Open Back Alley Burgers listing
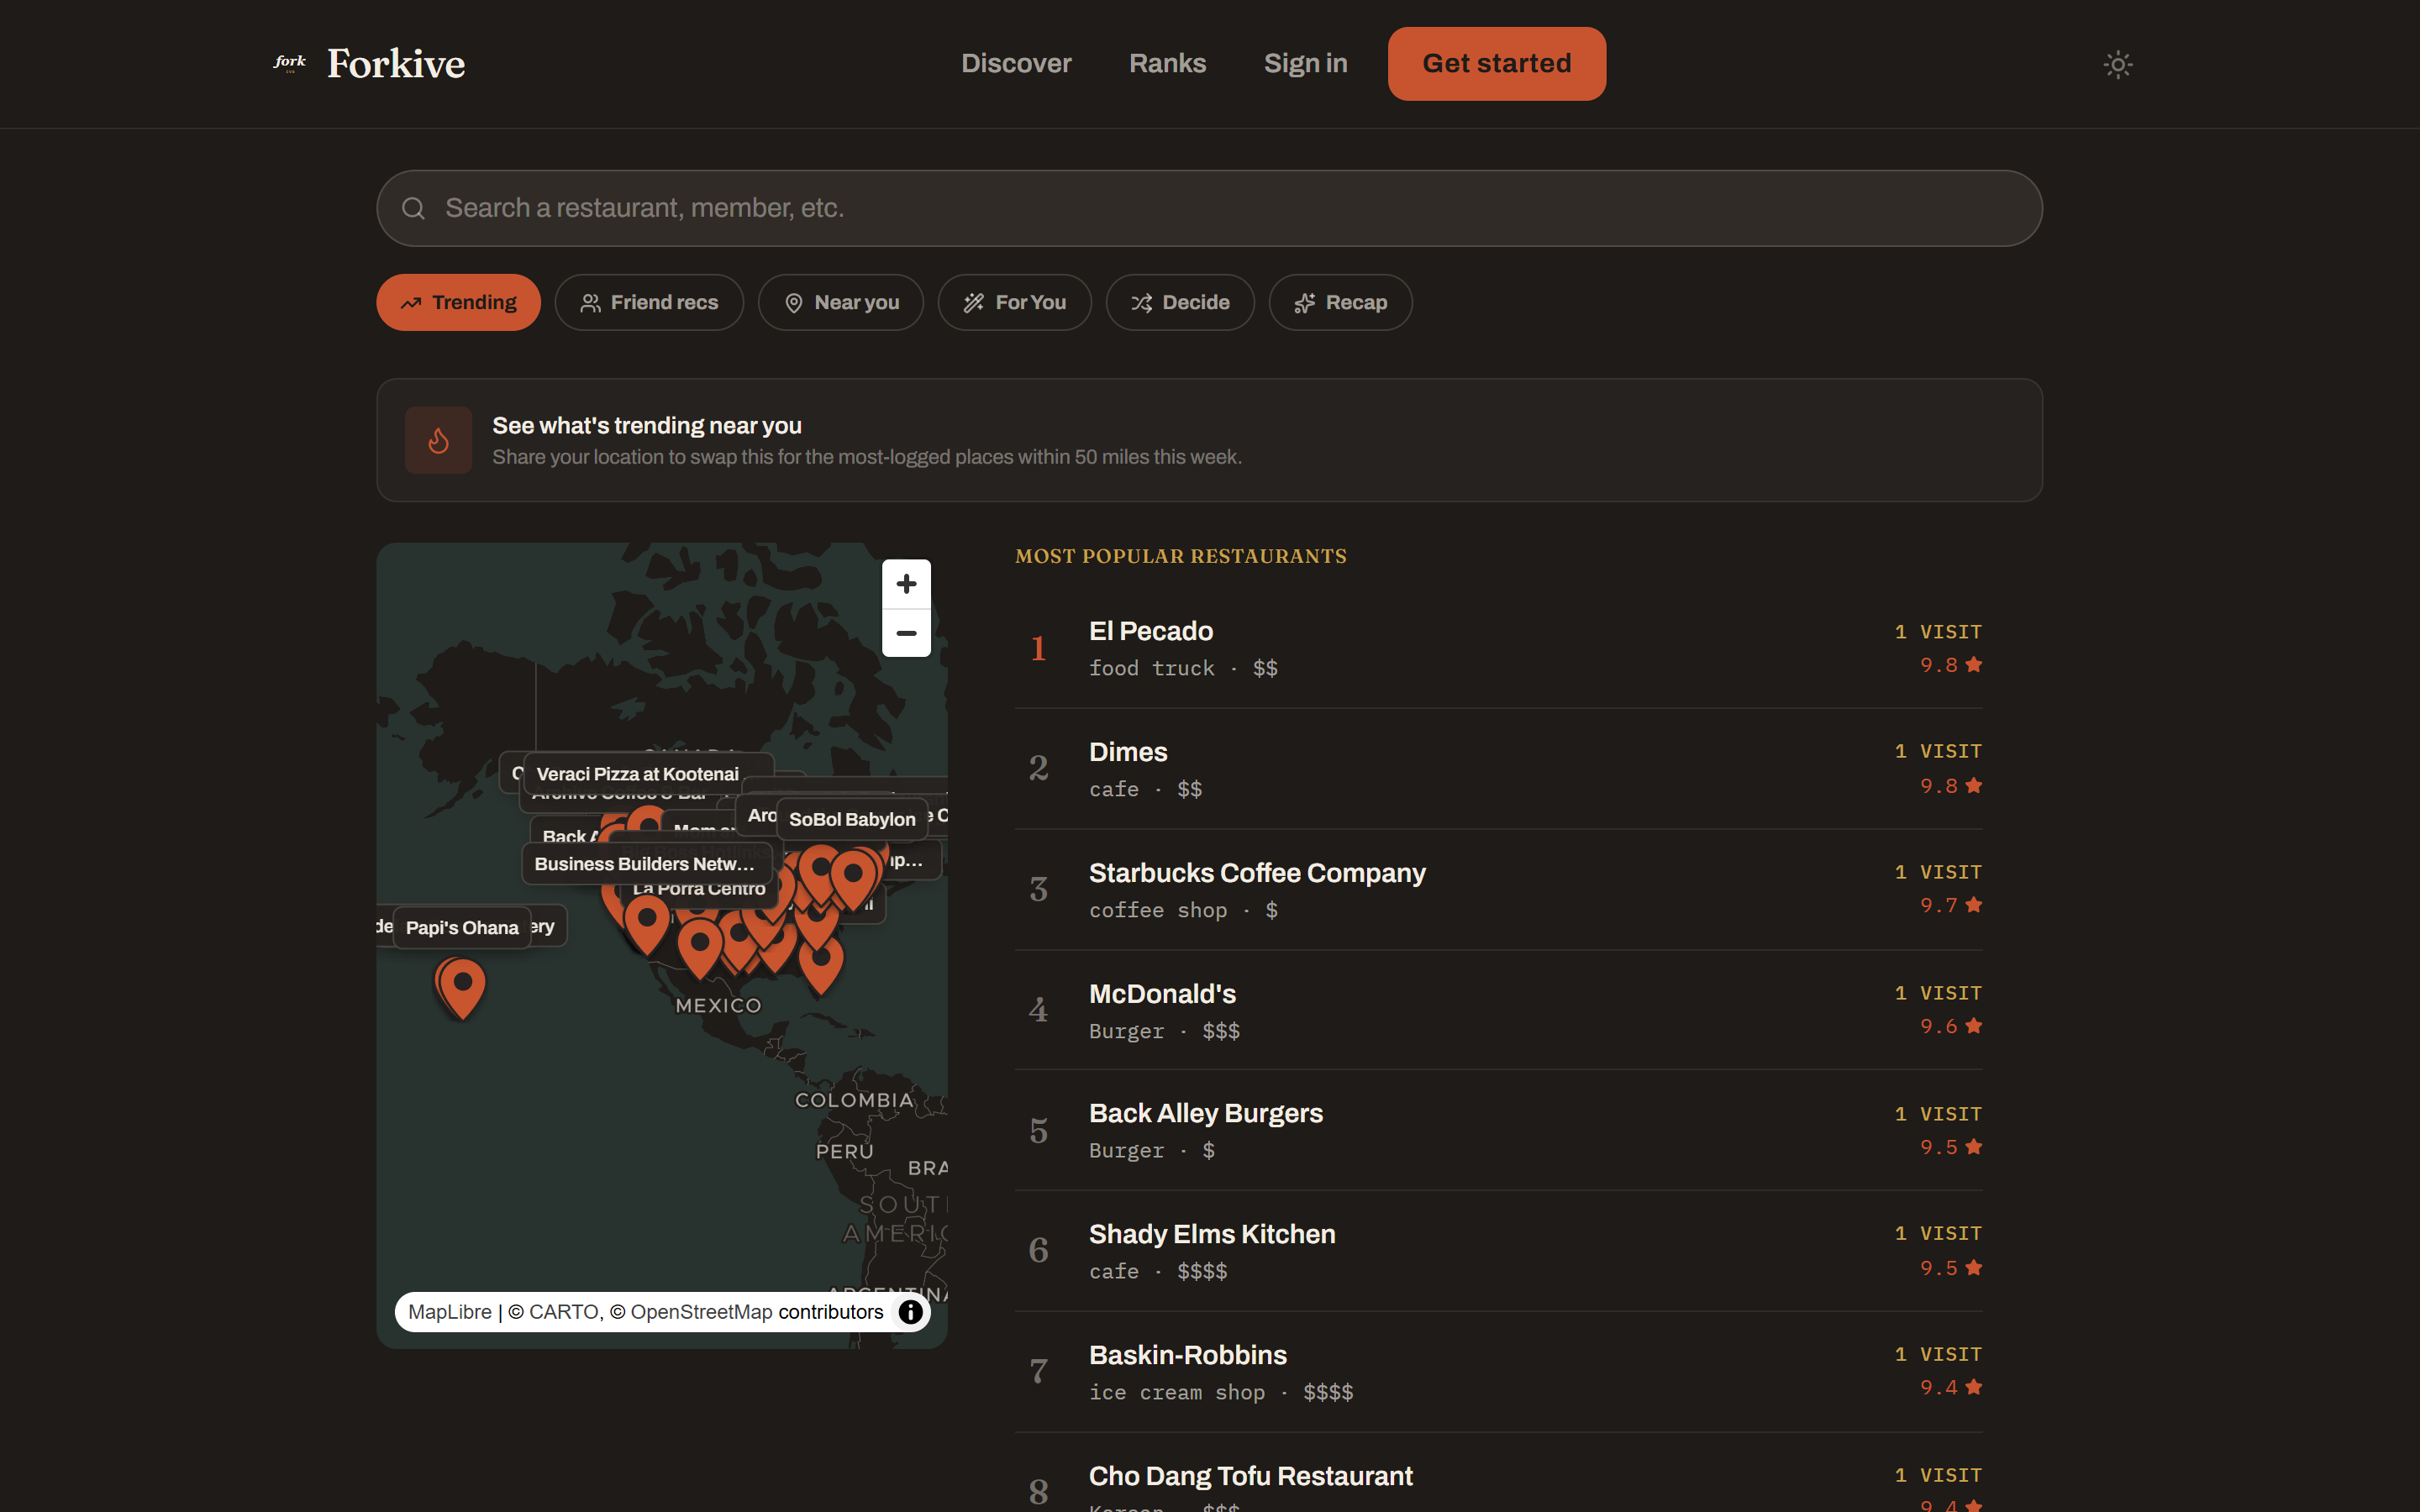Viewport: 2420px width, 1512px height. click(1498, 1131)
